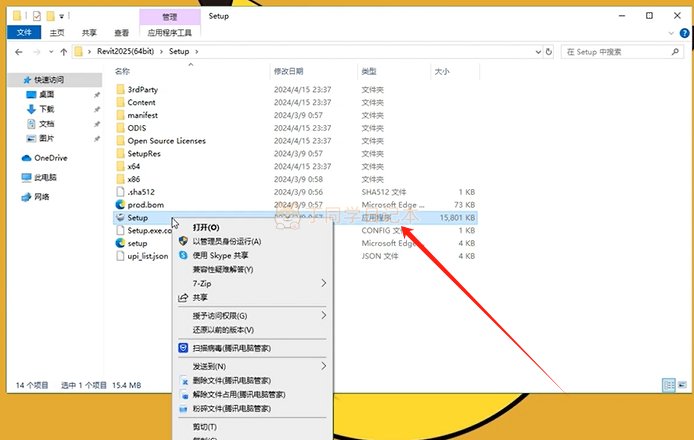The image size is (694, 440).
Task: Open 文档 in navigation pane
Action: tap(46, 124)
